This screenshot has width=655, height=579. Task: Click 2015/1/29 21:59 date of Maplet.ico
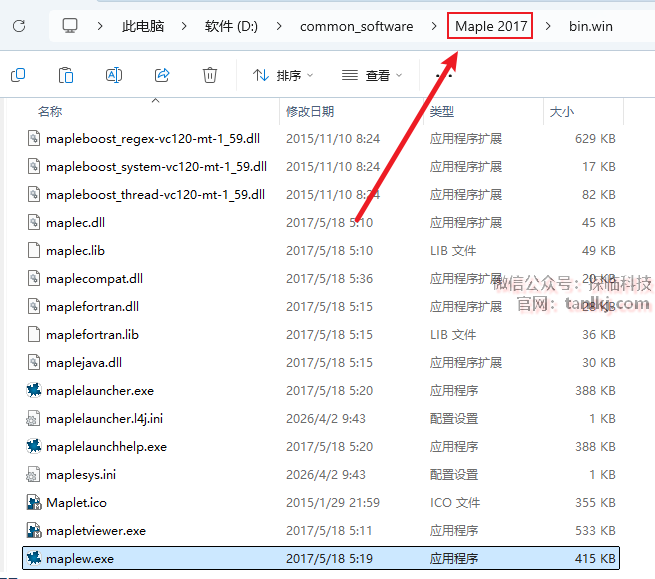[x=333, y=503]
